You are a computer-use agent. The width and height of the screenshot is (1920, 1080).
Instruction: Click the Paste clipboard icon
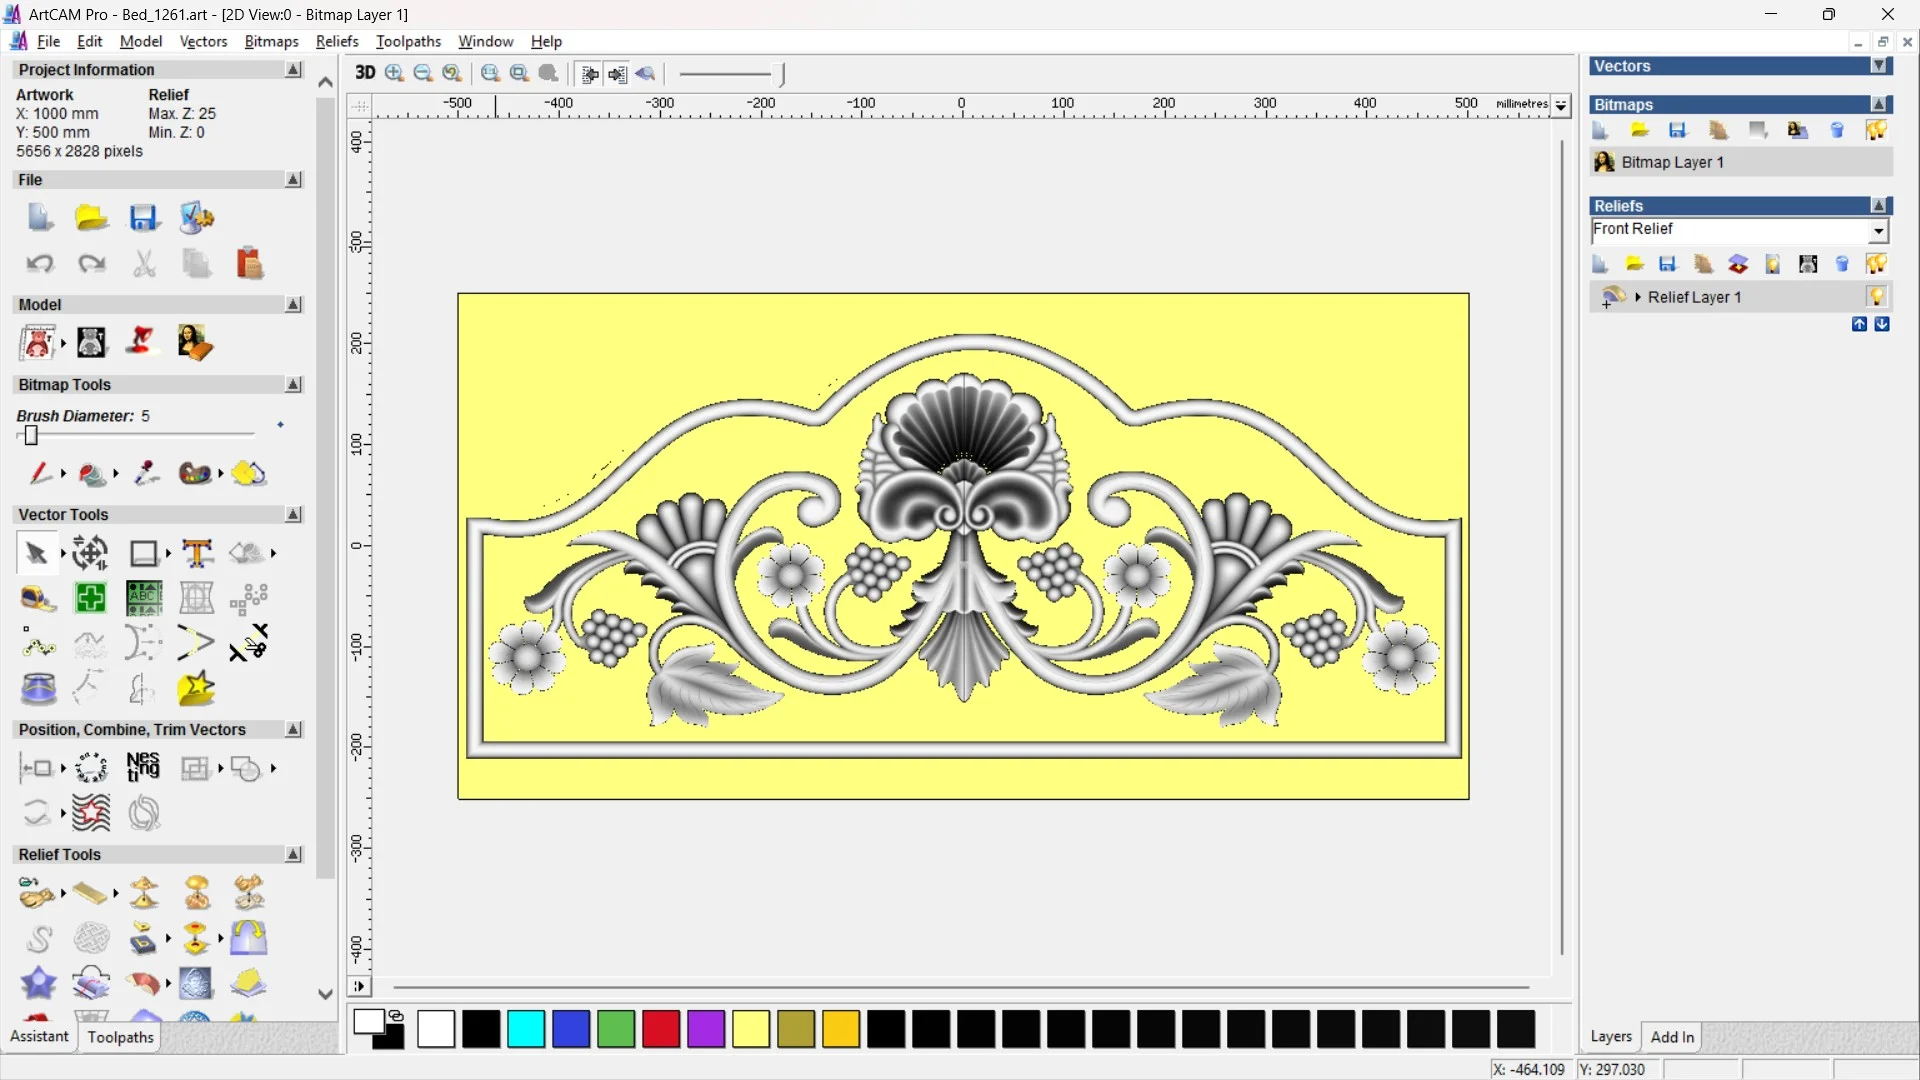249,264
